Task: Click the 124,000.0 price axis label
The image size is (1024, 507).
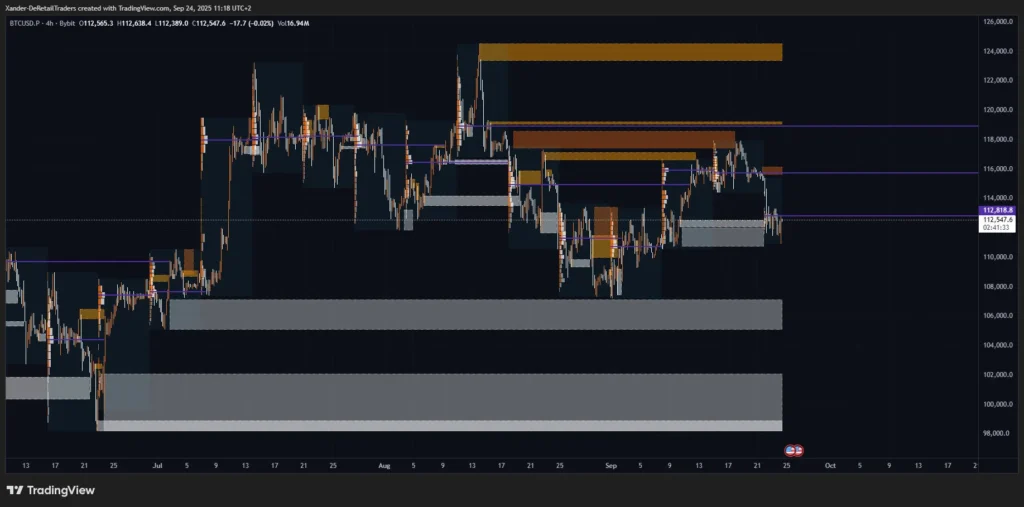Action: click(x=997, y=51)
